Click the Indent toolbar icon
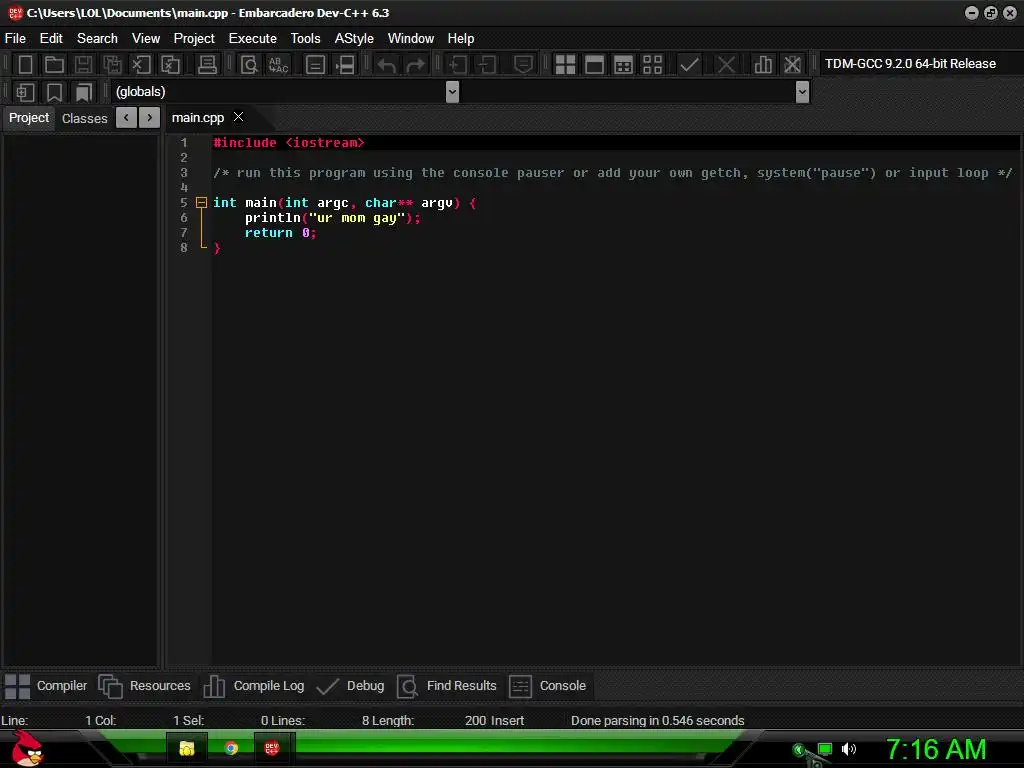 pos(458,64)
